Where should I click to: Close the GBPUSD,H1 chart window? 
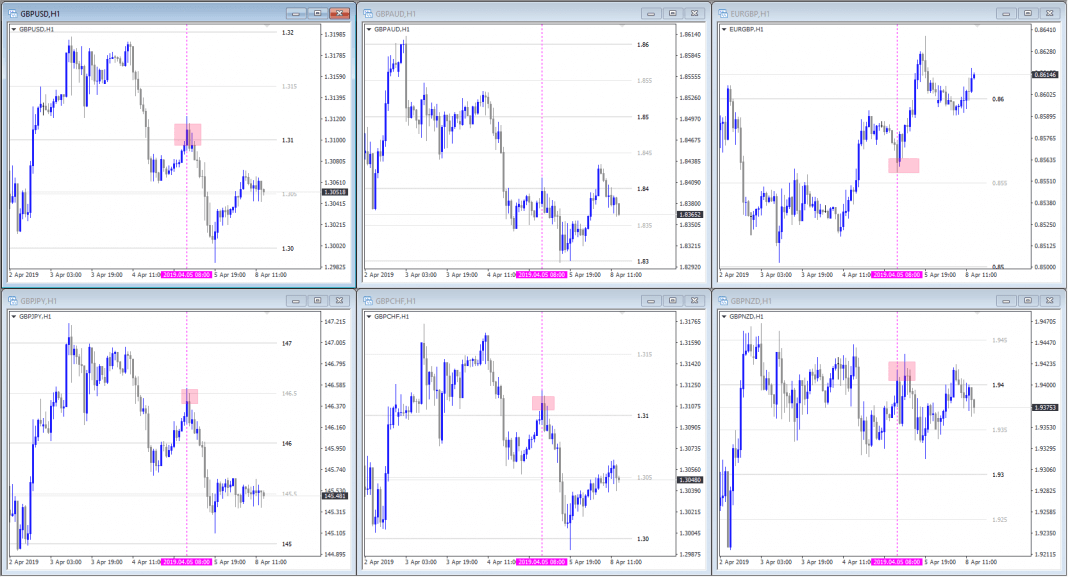coord(341,13)
